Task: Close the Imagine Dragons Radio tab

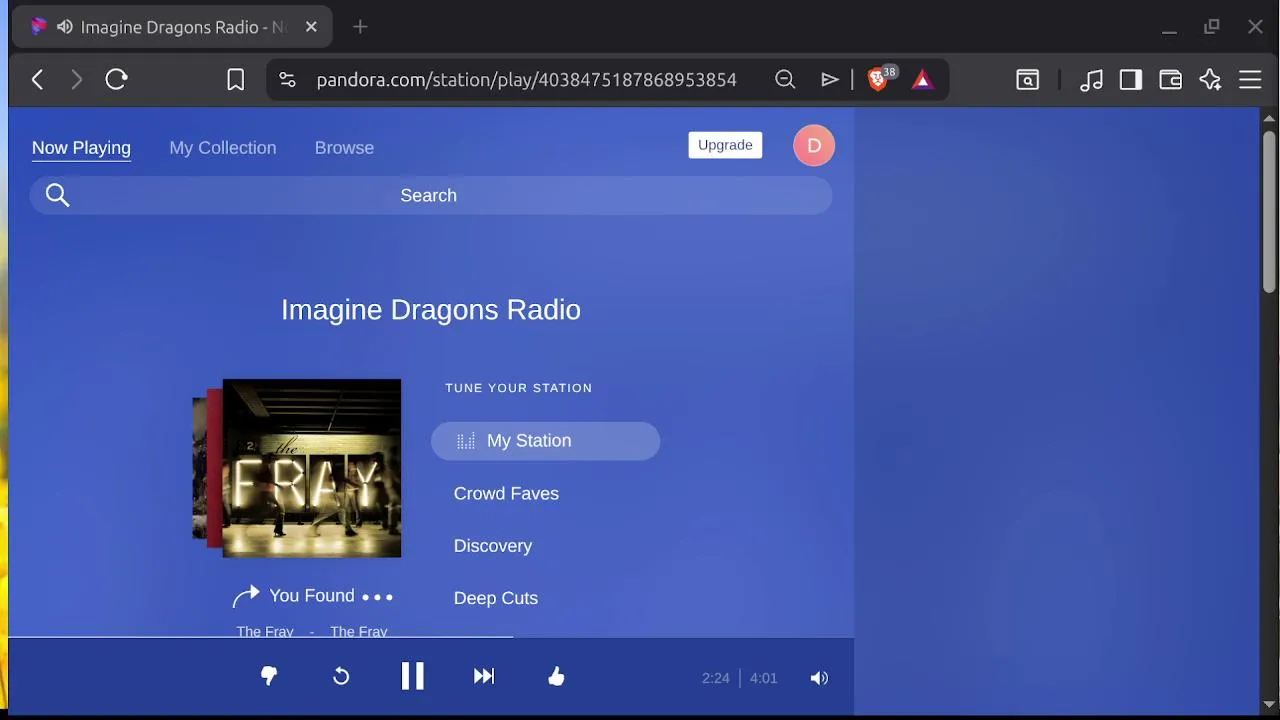Action: (311, 27)
